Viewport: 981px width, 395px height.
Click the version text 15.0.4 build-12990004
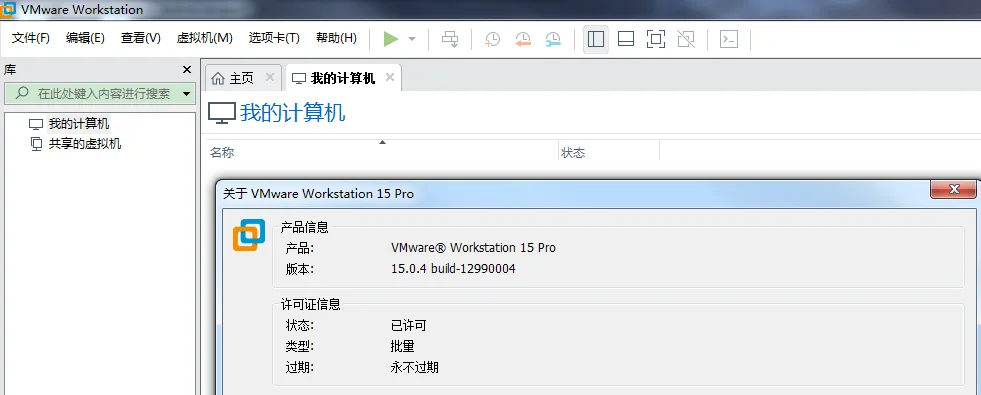click(454, 269)
